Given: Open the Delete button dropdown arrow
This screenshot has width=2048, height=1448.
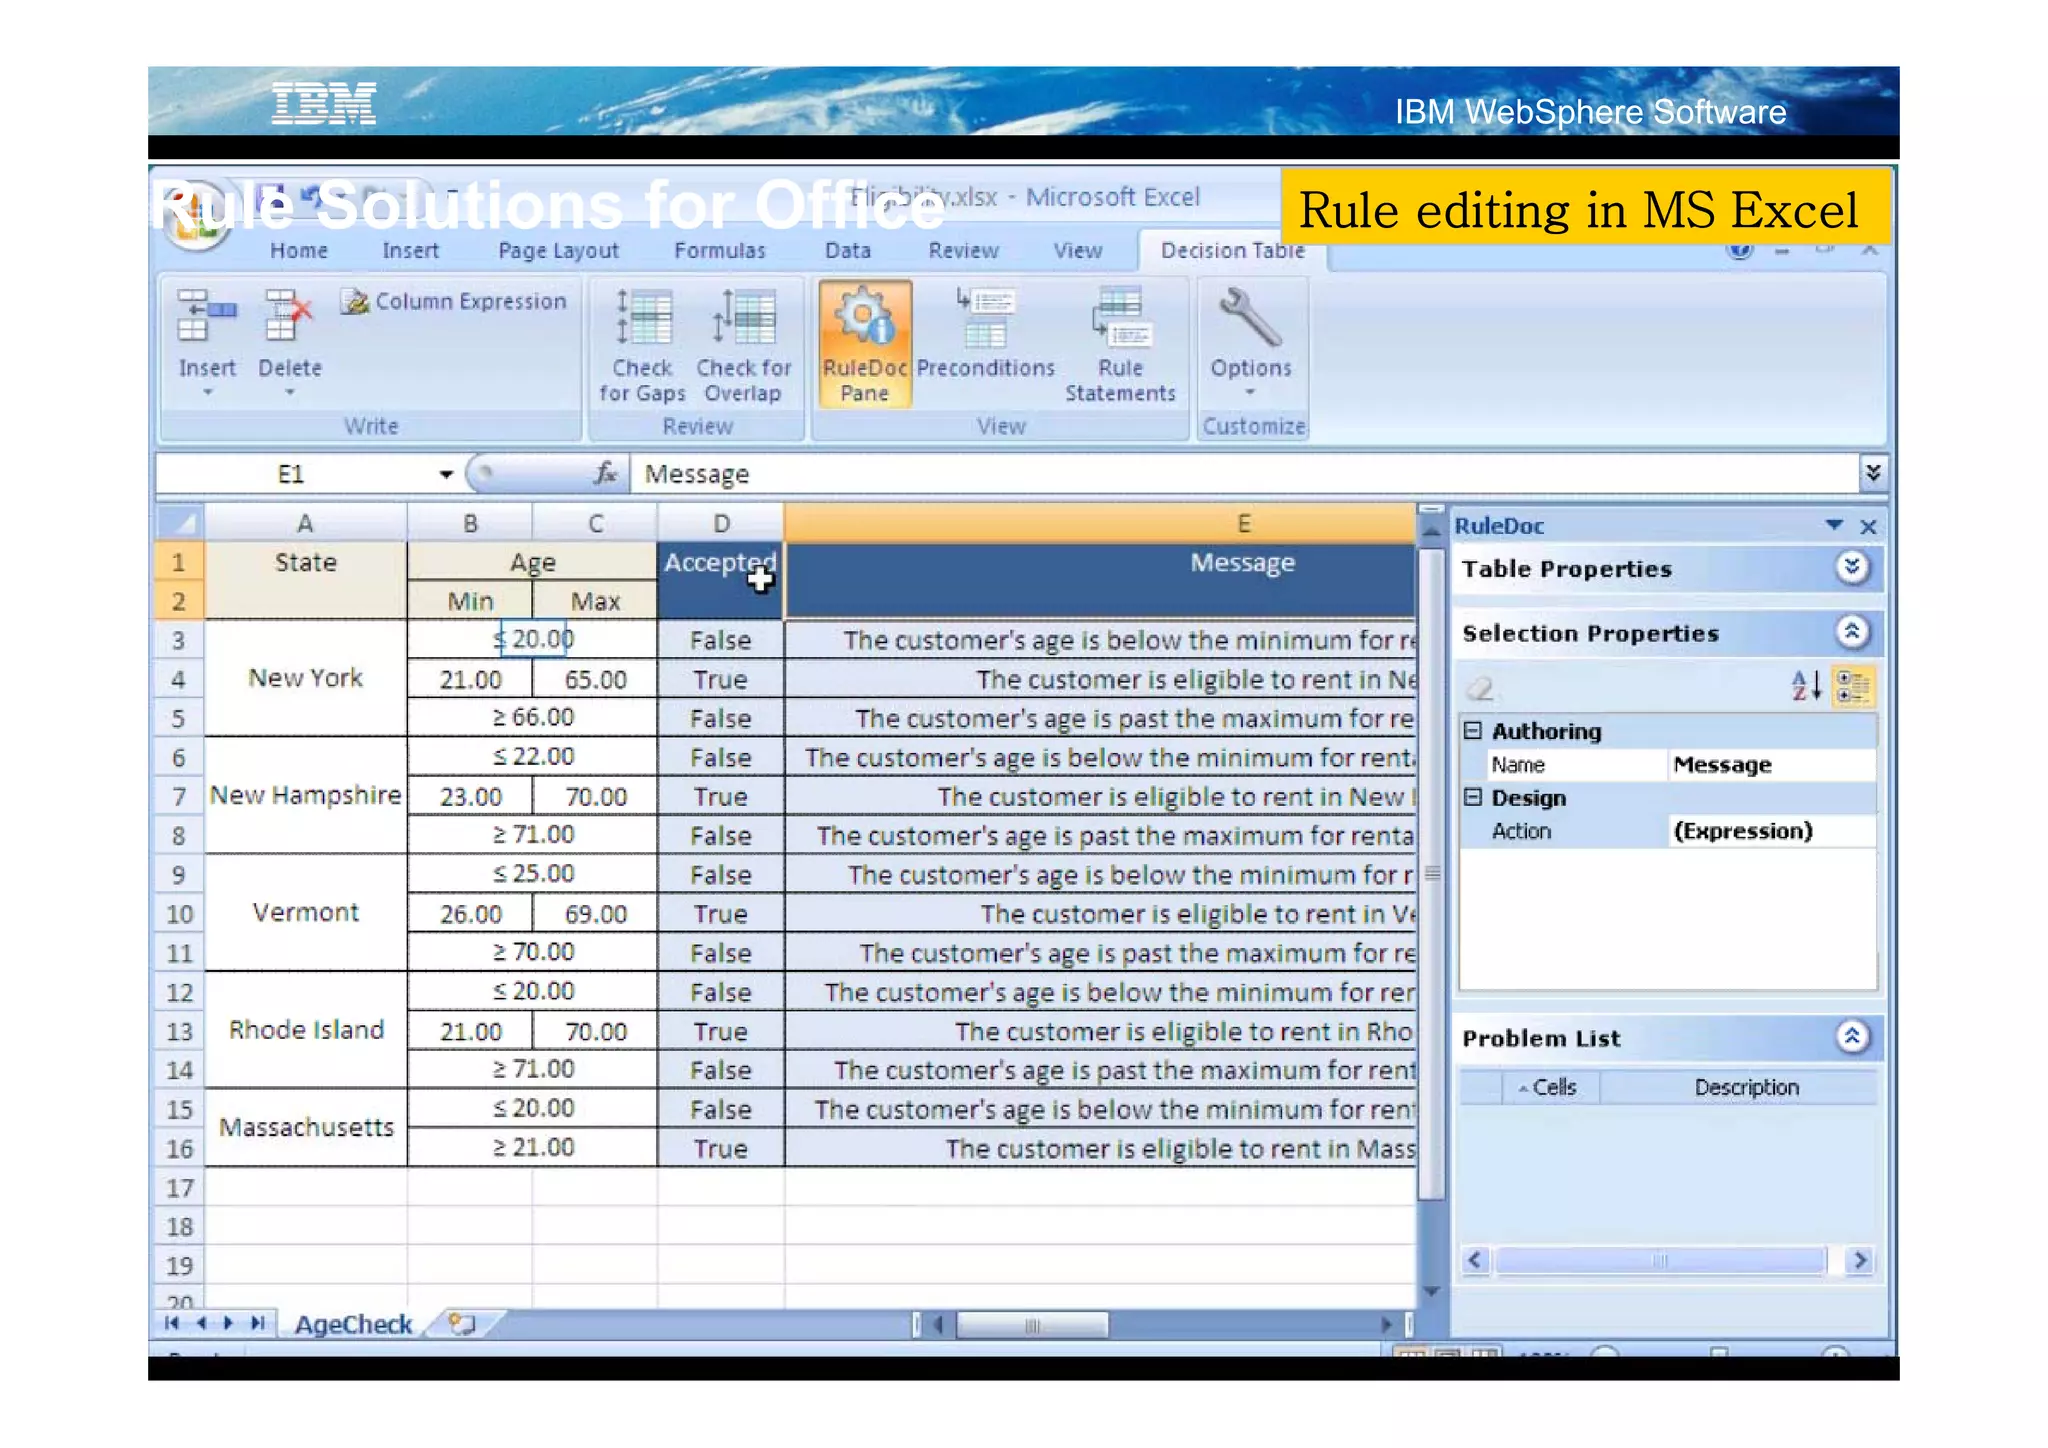Looking at the screenshot, I should click(x=290, y=392).
